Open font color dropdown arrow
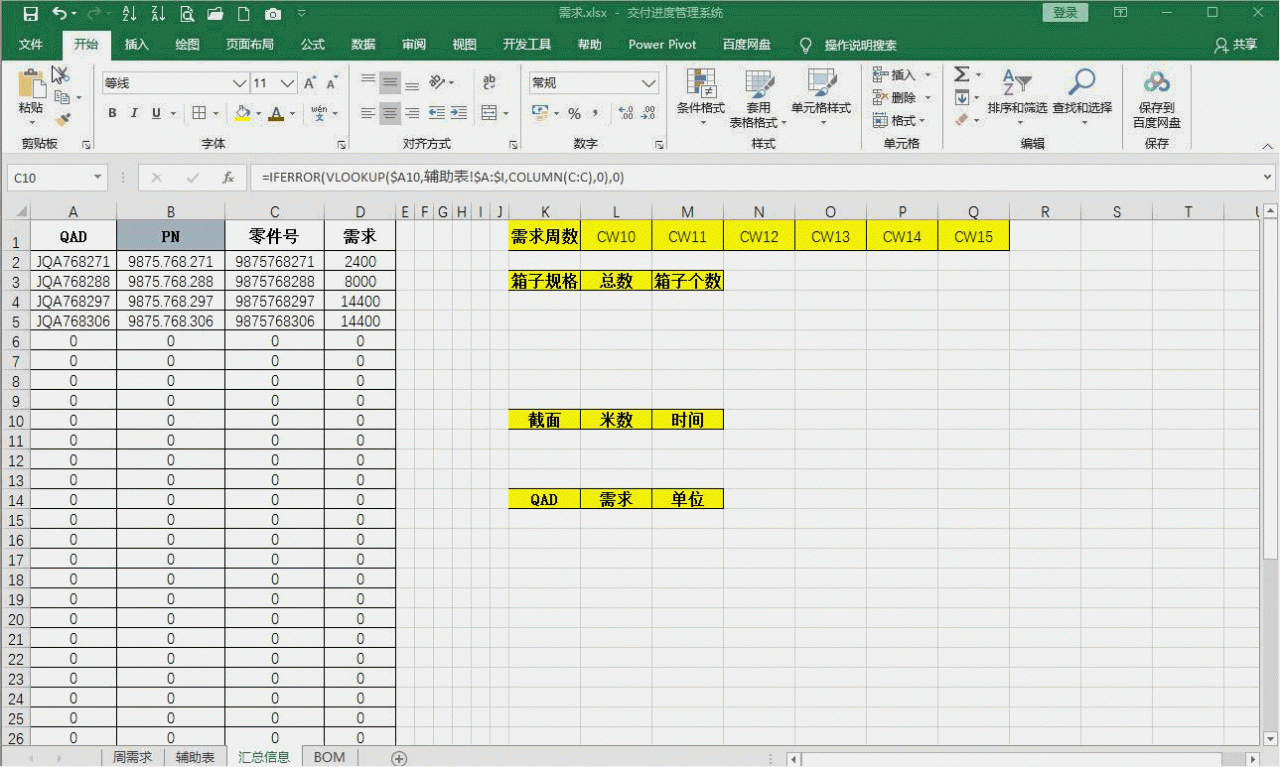This screenshot has height=767, width=1280. click(292, 113)
